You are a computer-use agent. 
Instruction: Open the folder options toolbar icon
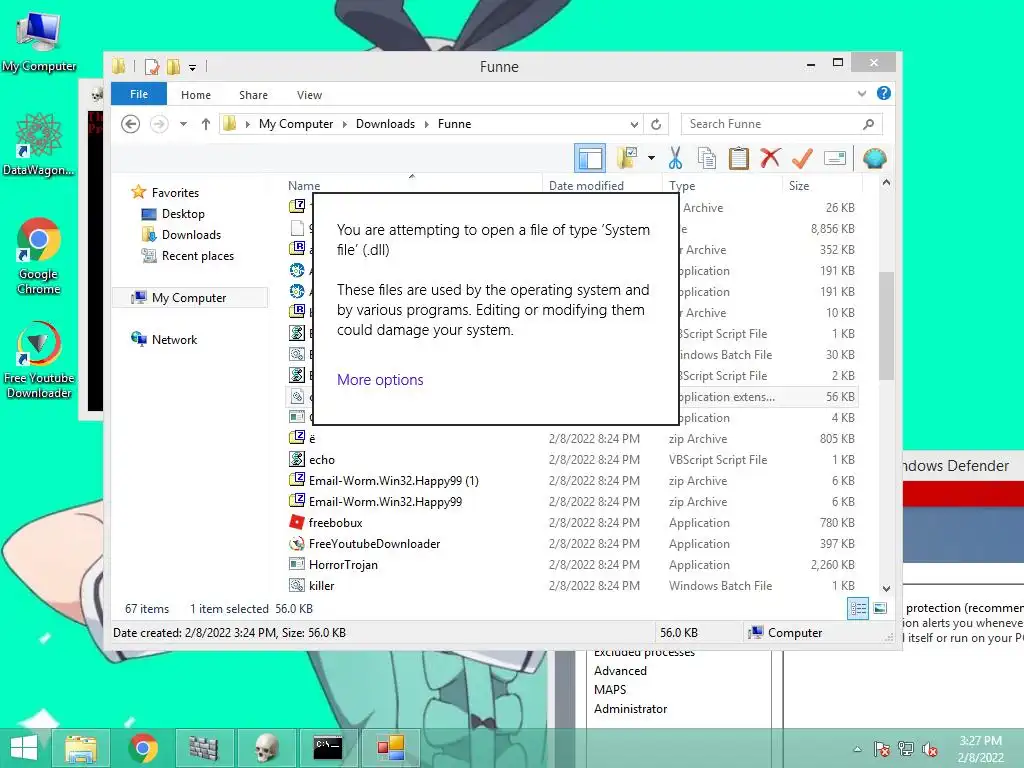click(x=627, y=158)
